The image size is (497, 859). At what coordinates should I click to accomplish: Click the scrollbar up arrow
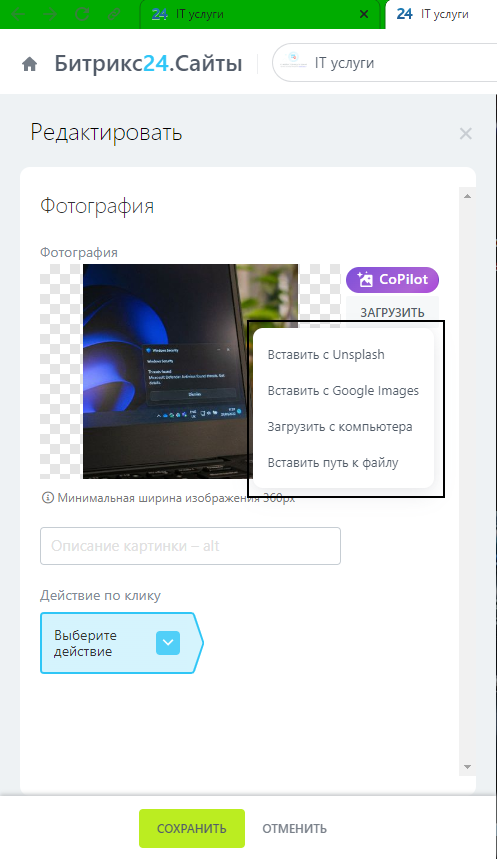coord(467,196)
